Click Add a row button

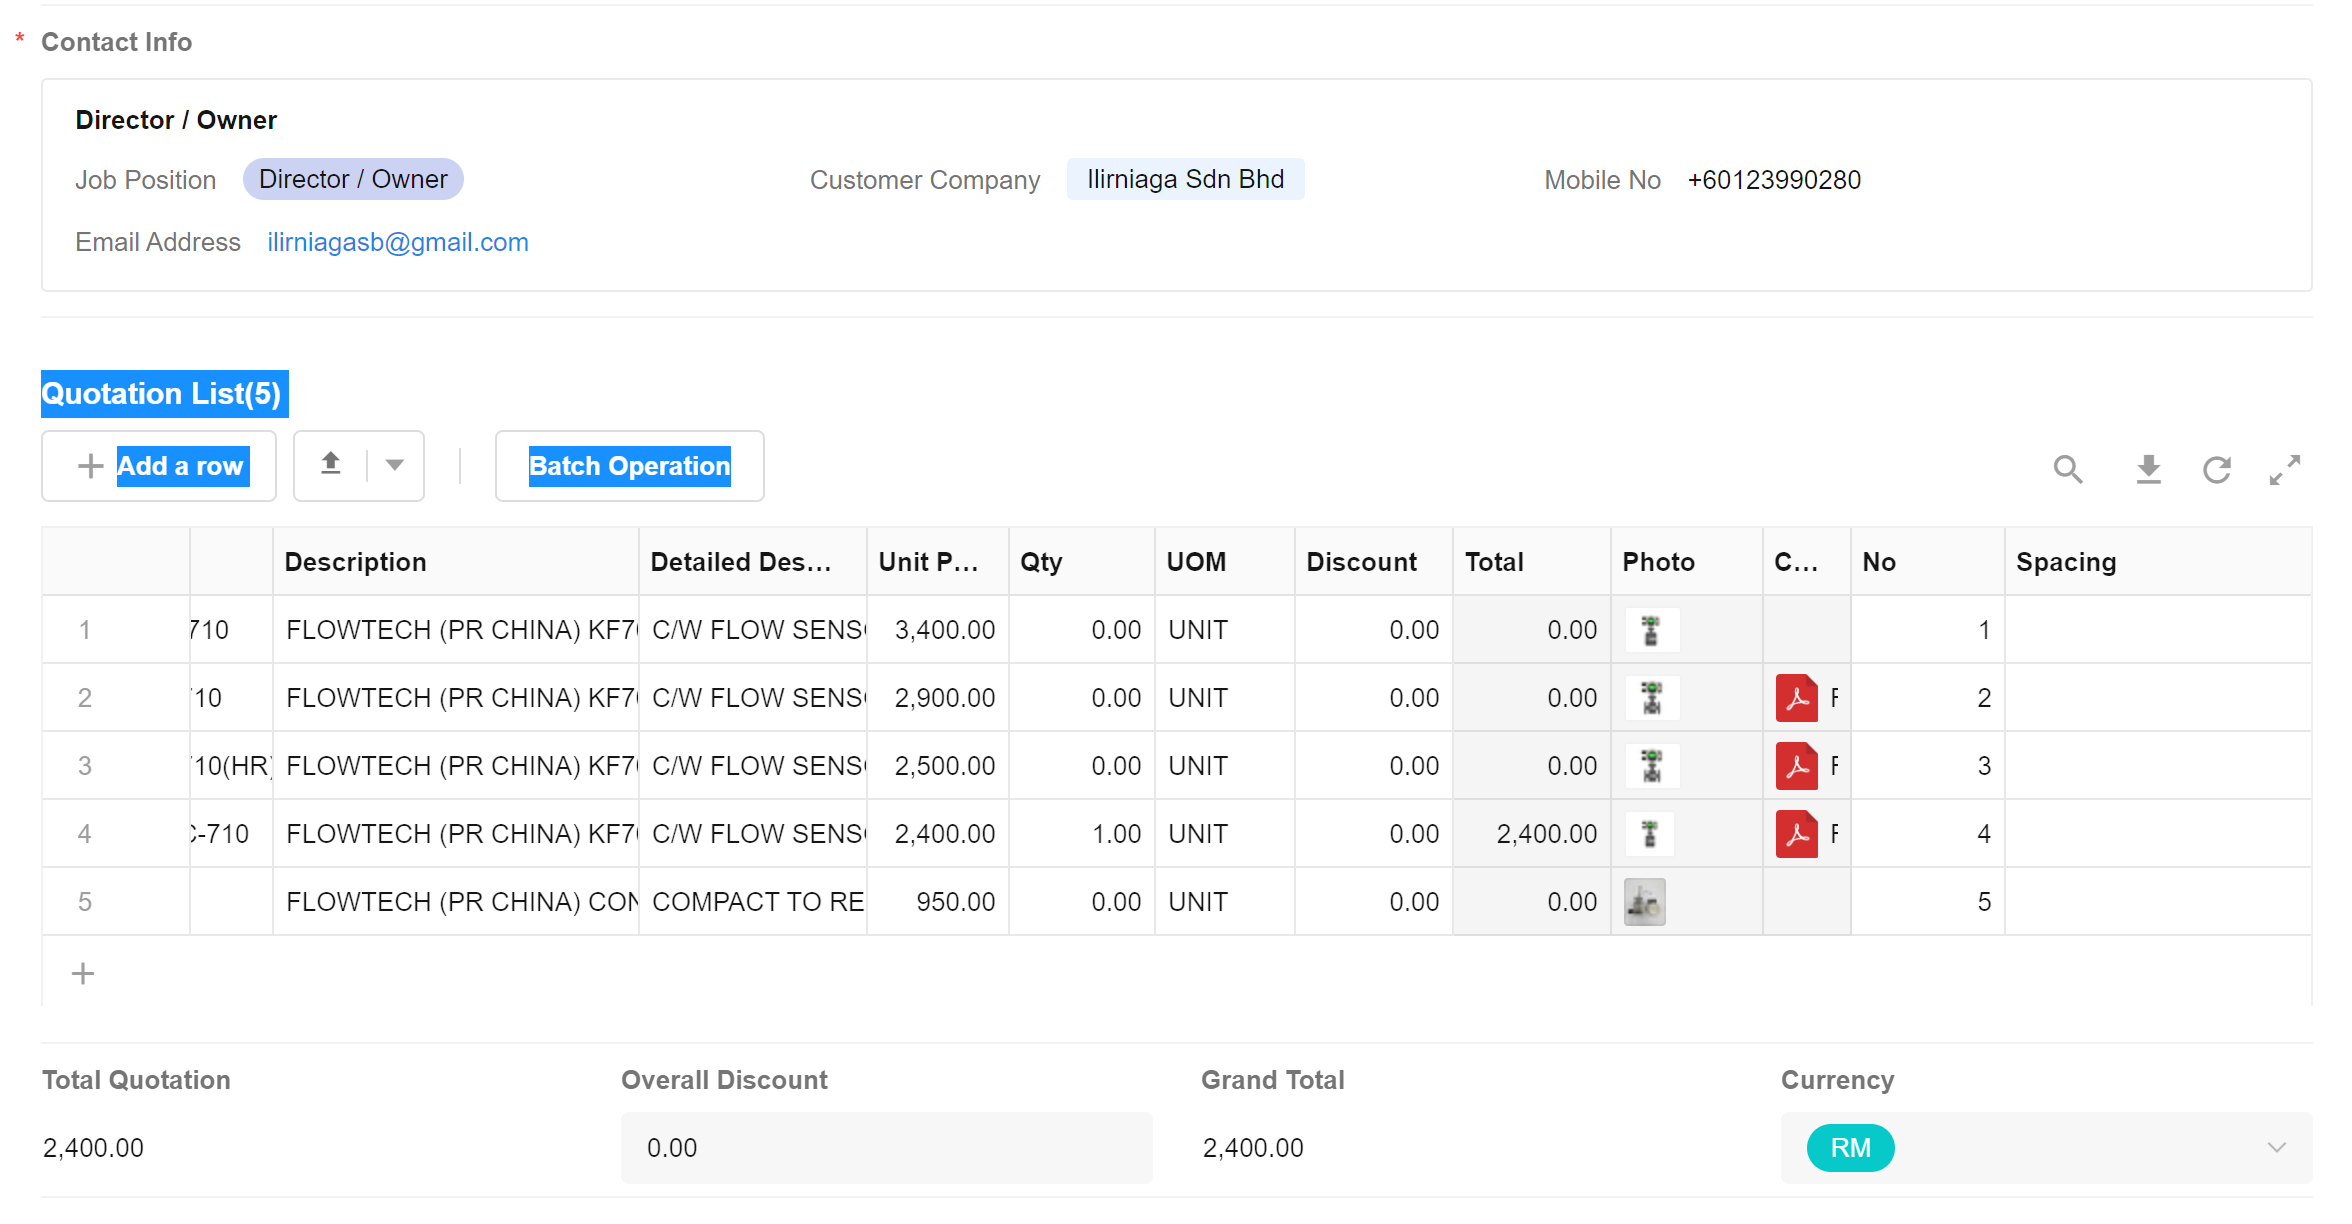click(x=159, y=466)
